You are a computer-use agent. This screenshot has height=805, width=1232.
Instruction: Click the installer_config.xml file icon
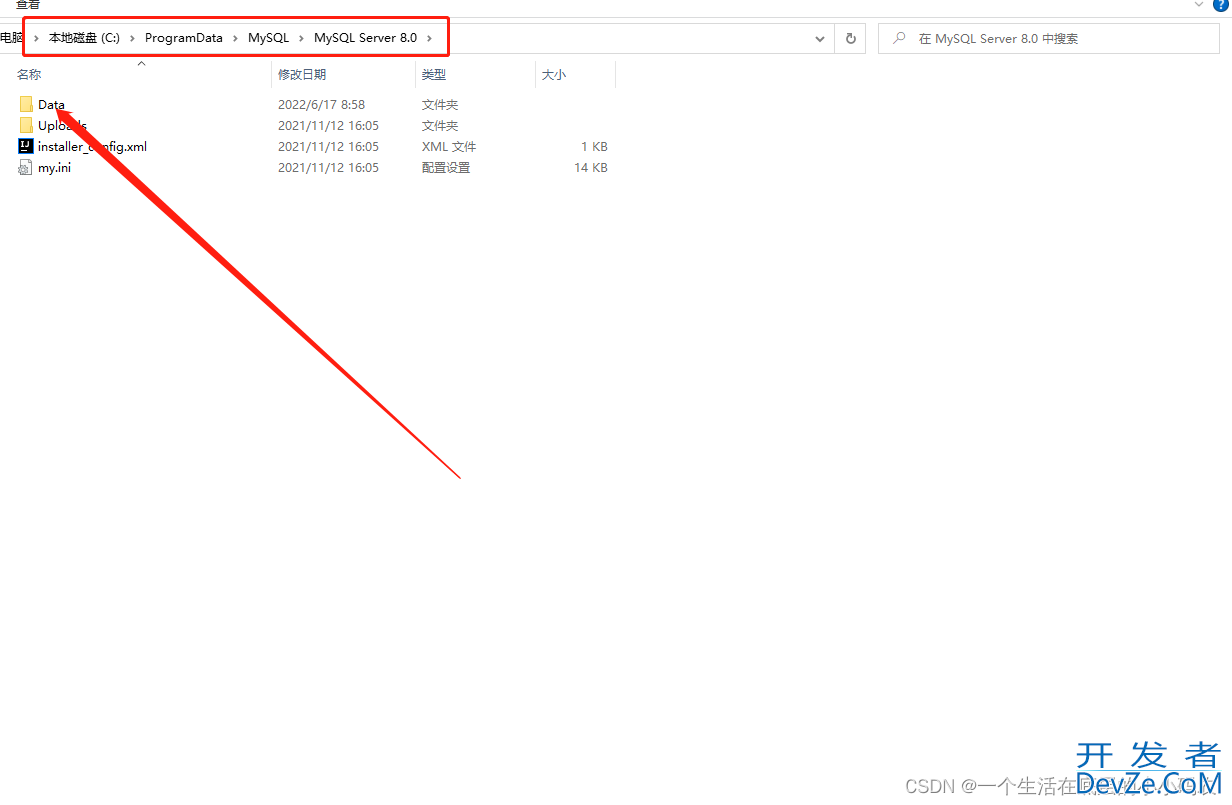(x=26, y=146)
